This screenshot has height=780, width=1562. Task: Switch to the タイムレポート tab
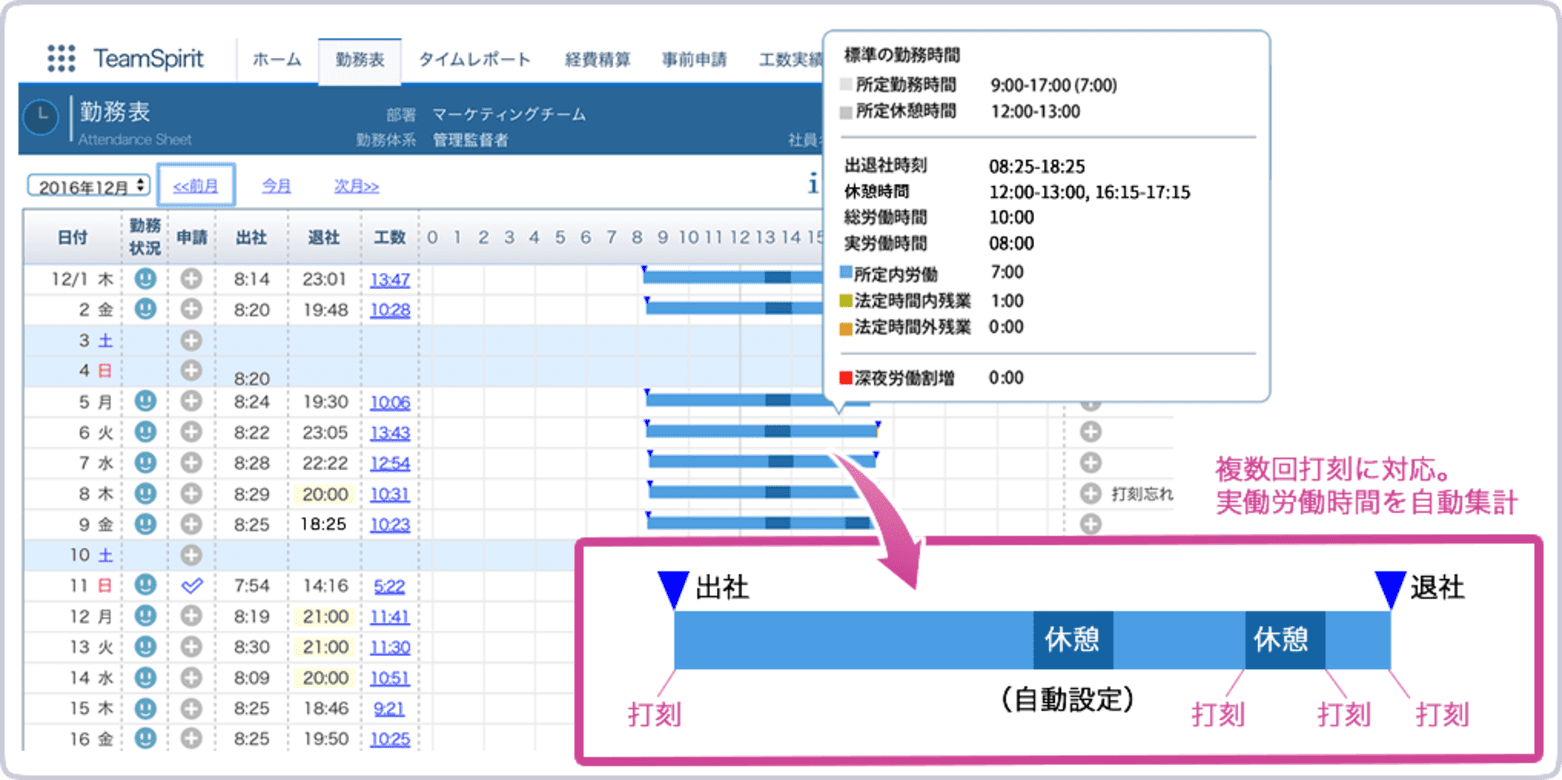click(474, 59)
